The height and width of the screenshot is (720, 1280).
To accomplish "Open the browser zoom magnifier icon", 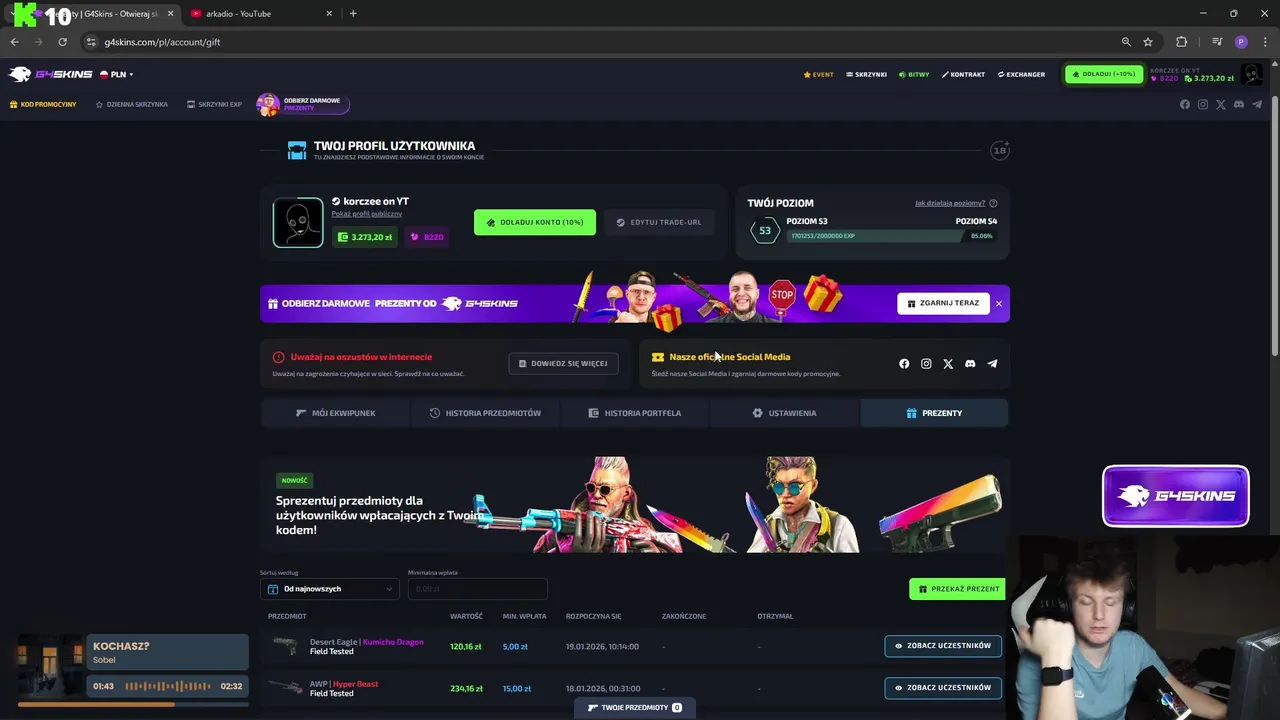I will pyautogui.click(x=1126, y=42).
